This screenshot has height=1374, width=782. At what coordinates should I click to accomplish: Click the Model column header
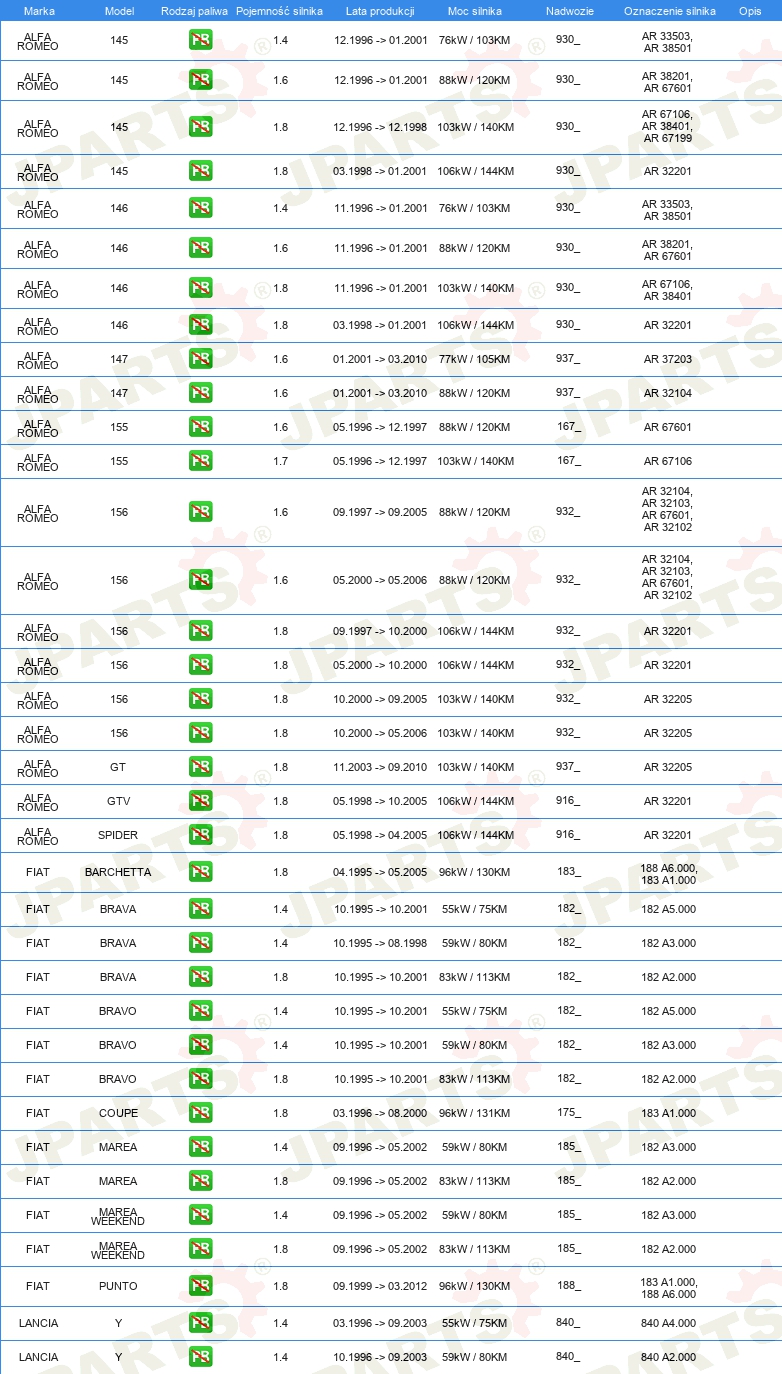pos(119,10)
